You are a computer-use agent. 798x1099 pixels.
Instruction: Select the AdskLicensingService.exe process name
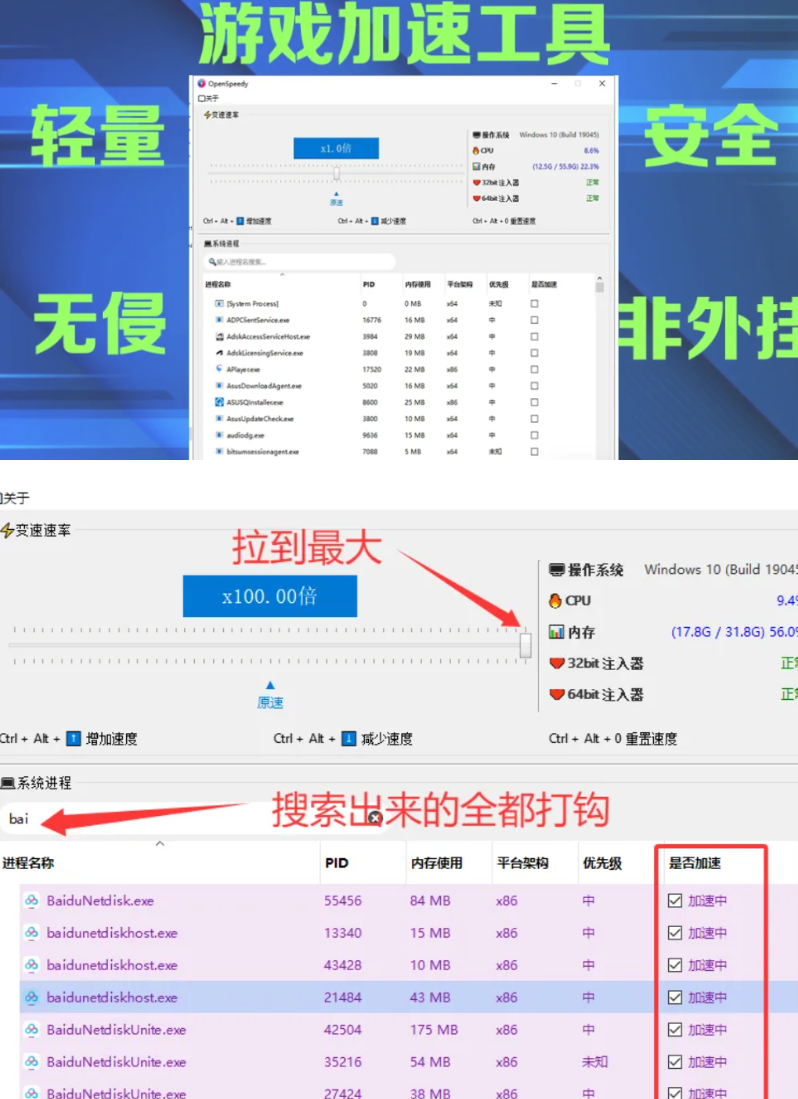pos(265,353)
